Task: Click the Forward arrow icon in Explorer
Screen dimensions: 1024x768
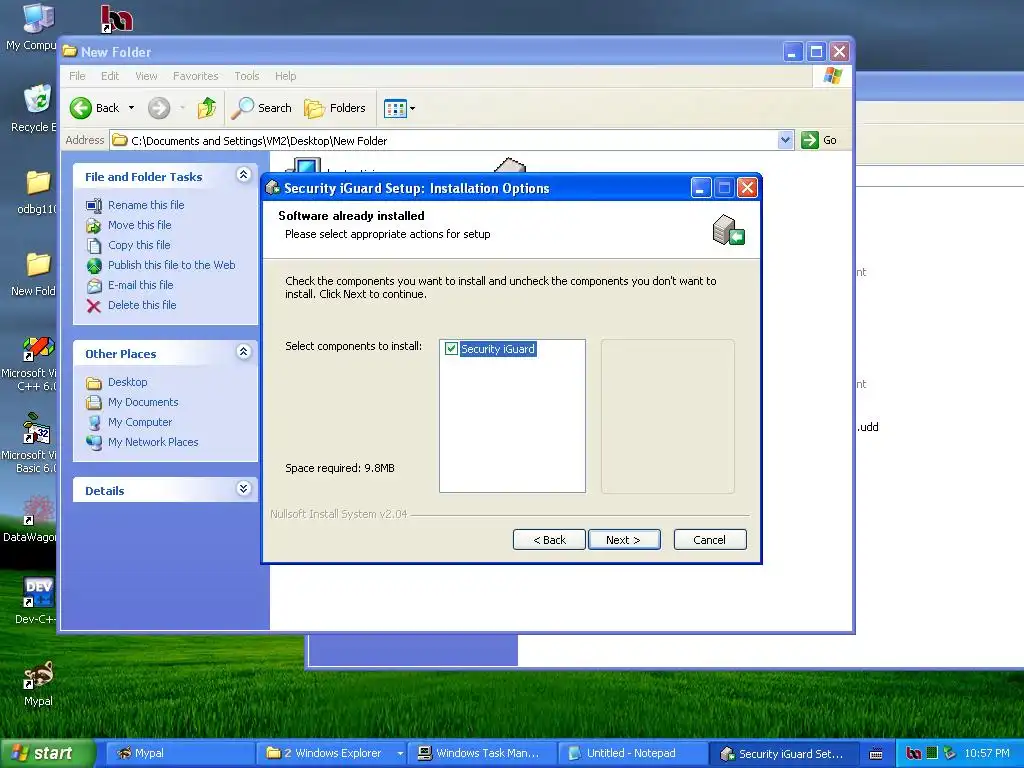Action: pyautogui.click(x=159, y=108)
